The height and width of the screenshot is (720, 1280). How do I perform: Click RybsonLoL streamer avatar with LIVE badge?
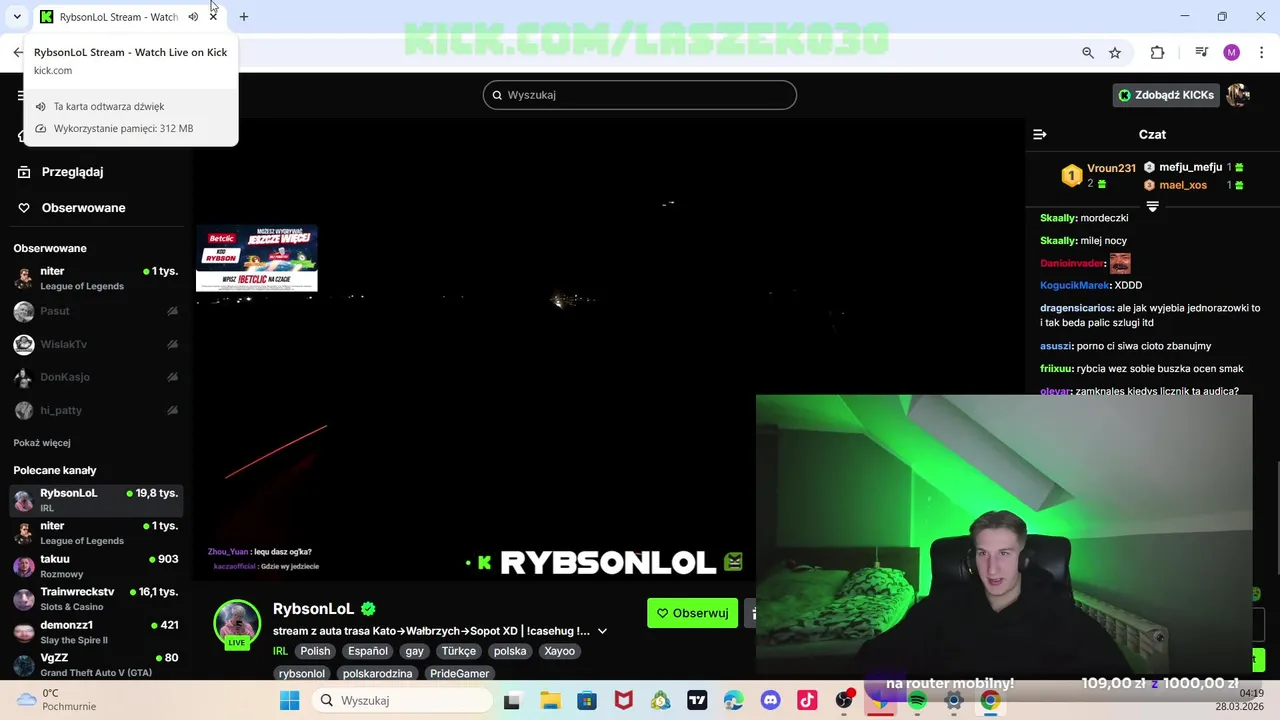[x=237, y=624]
